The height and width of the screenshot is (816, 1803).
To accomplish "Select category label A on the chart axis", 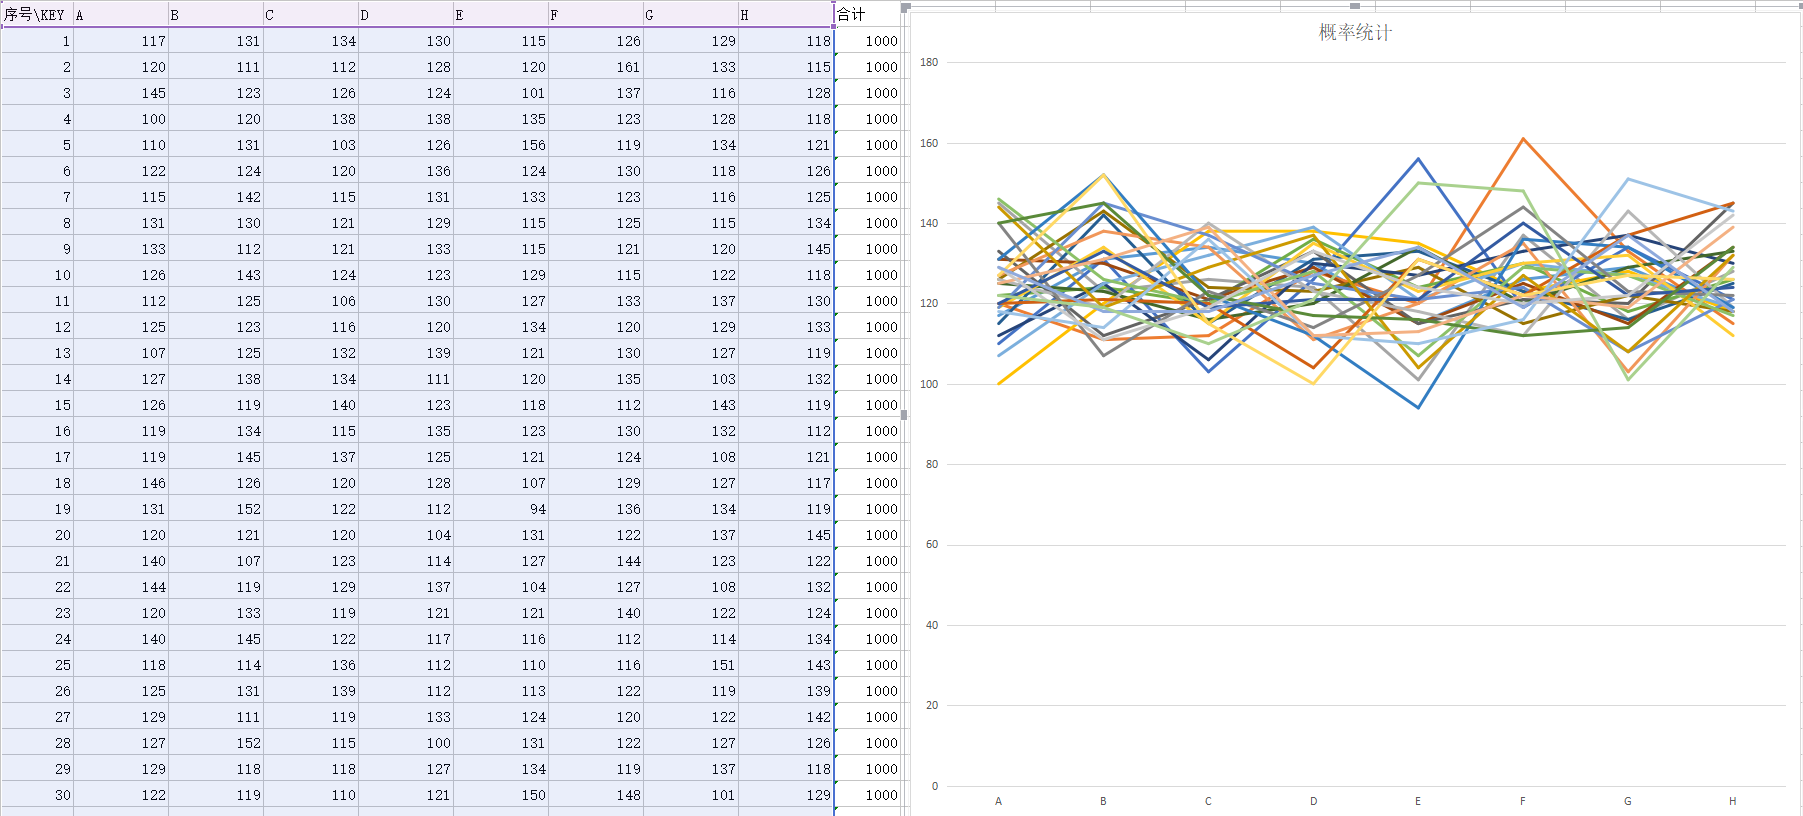I will (998, 801).
